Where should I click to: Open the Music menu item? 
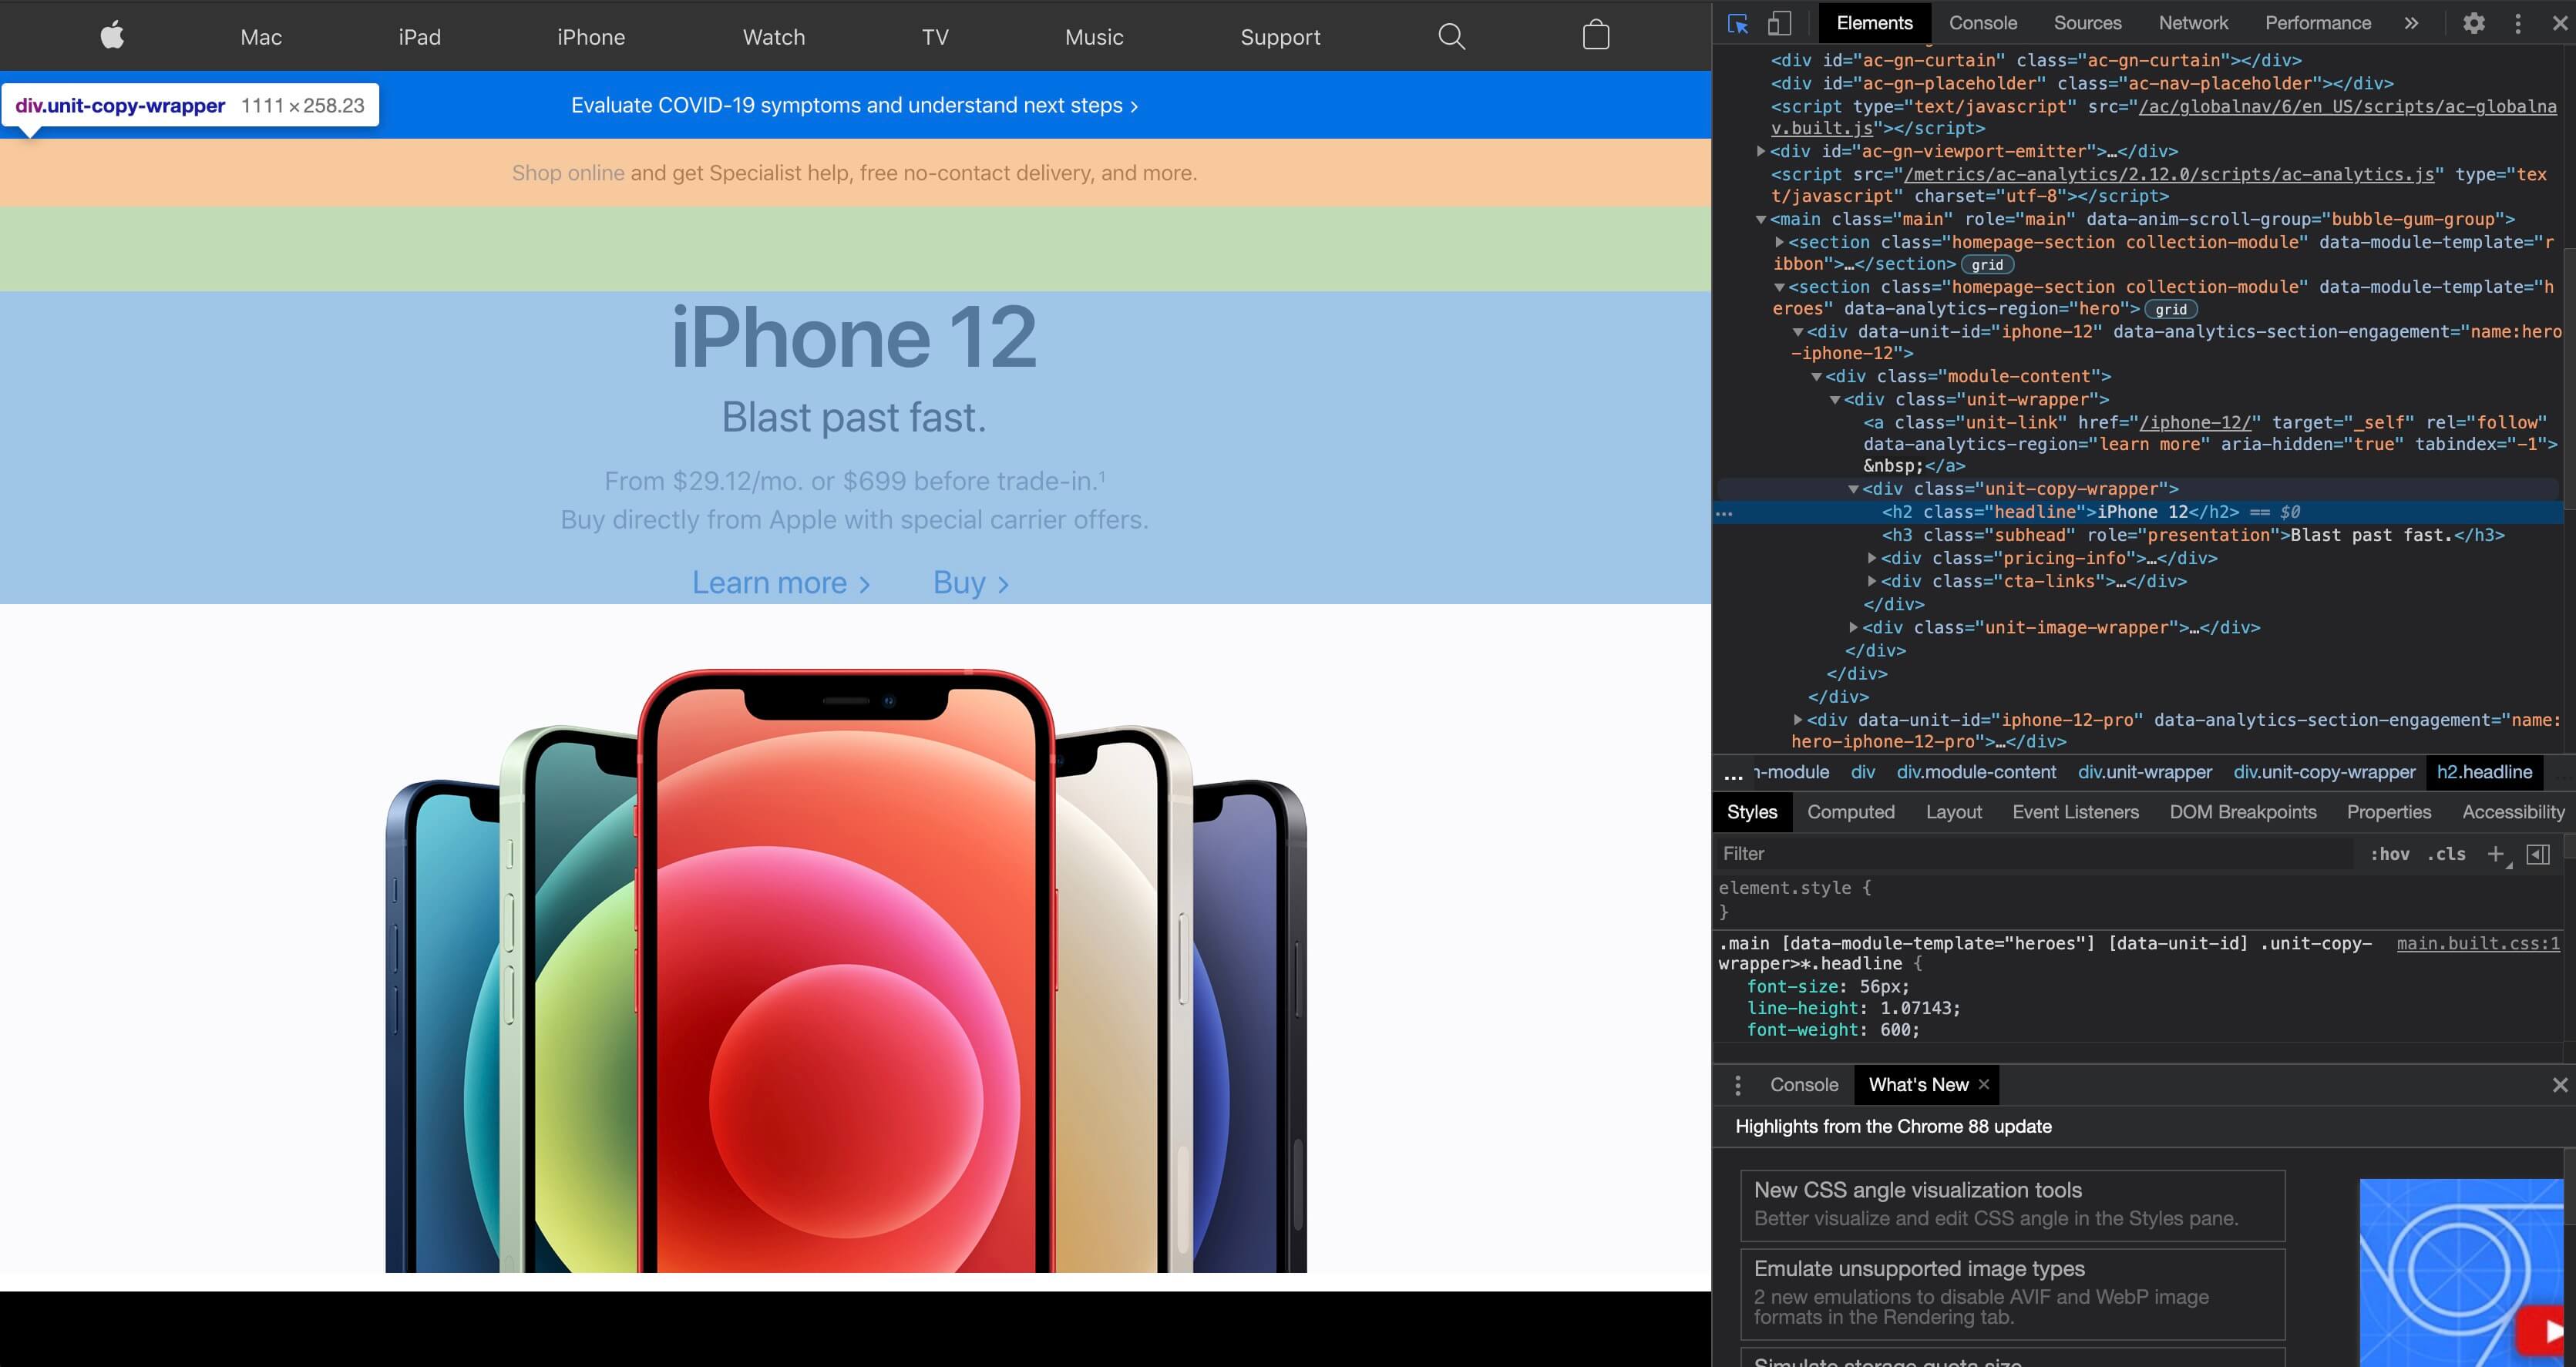1094,37
